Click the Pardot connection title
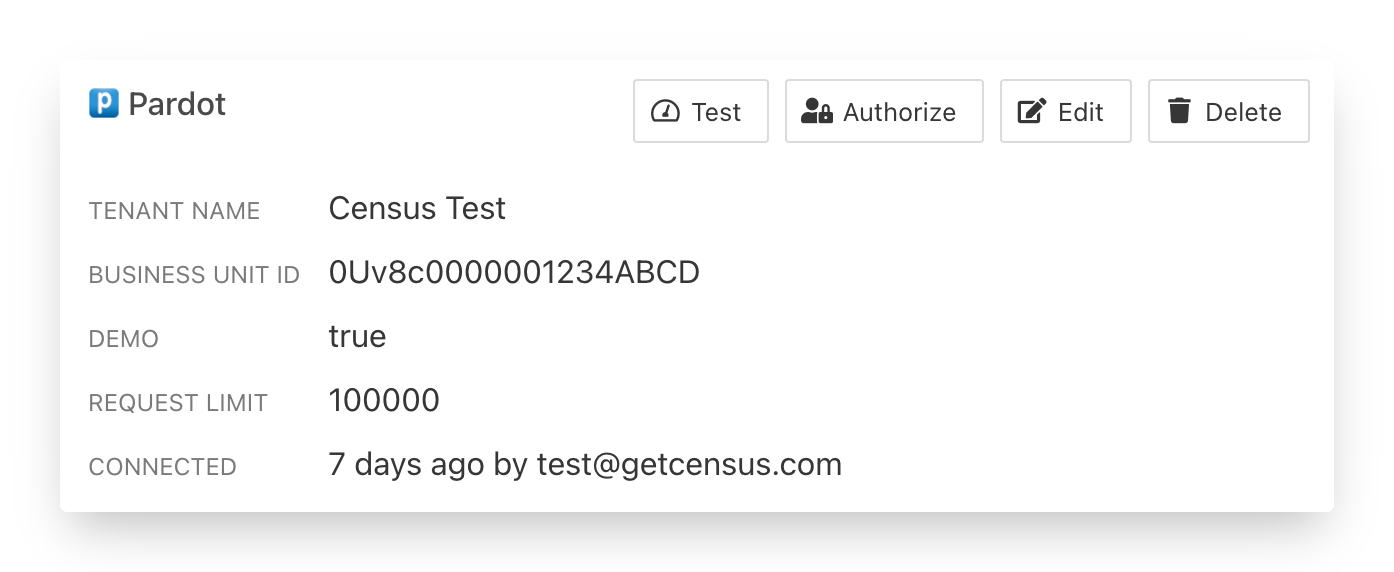This screenshot has width=1394, height=572. [177, 104]
